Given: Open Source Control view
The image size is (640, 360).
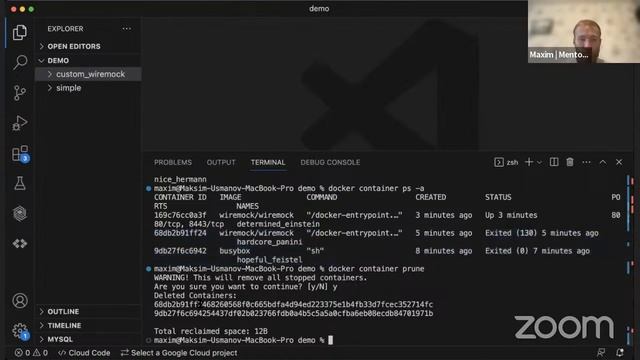Looking at the screenshot, I should click(x=20, y=93).
